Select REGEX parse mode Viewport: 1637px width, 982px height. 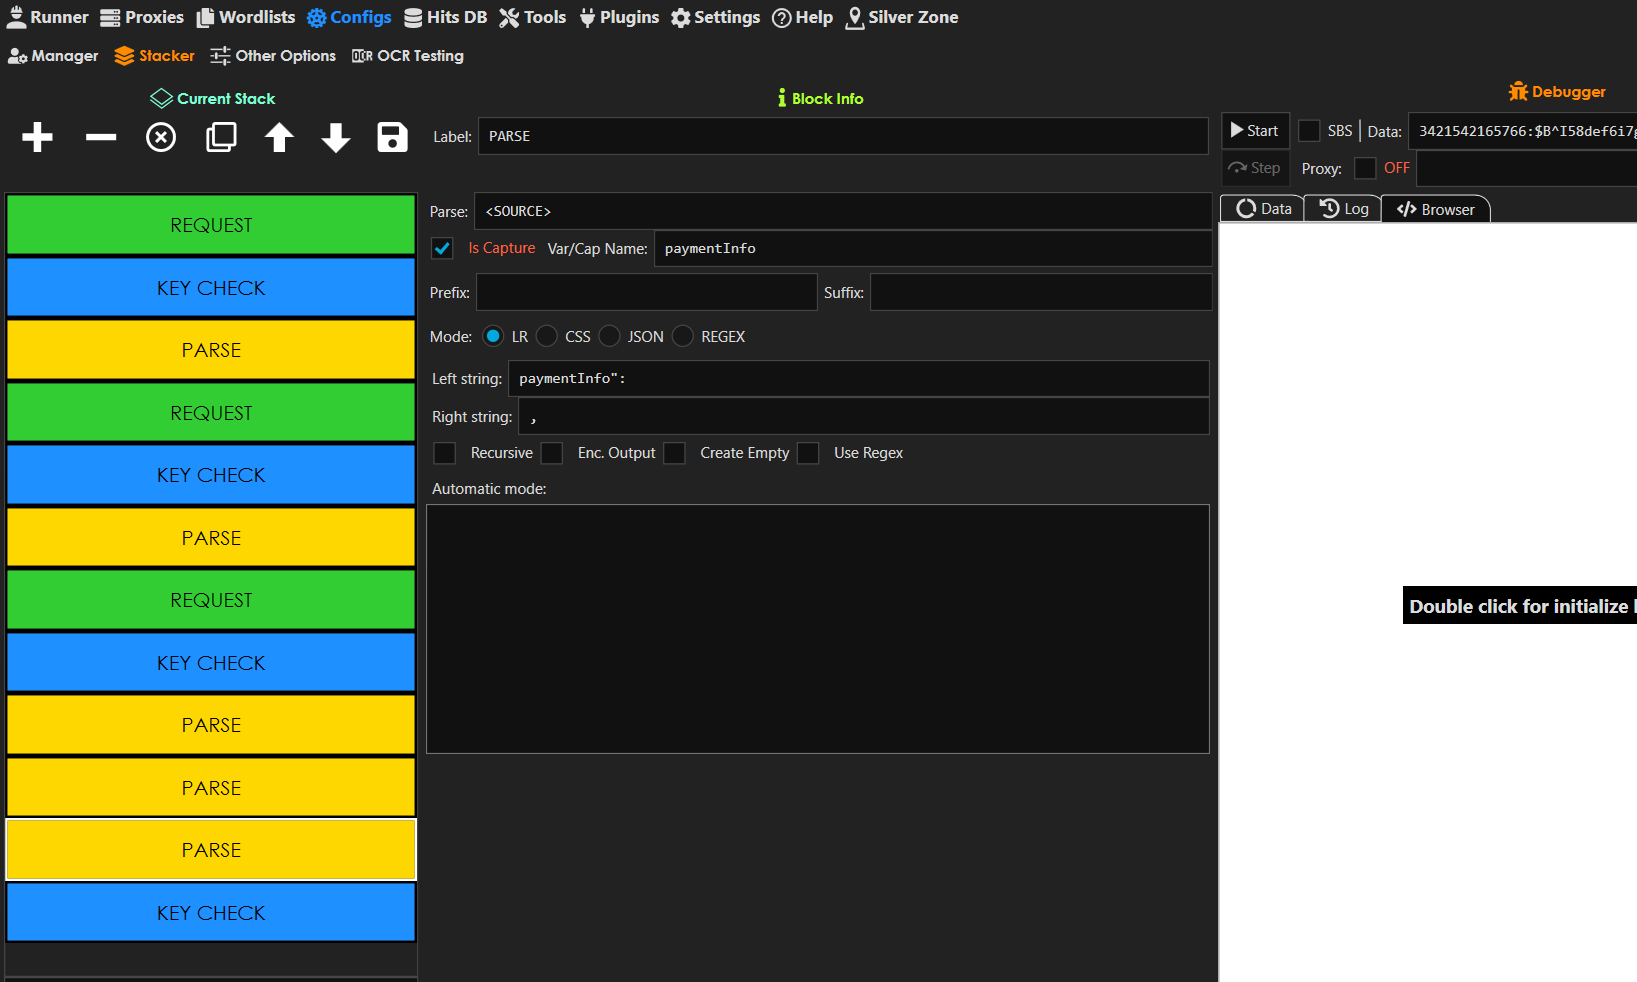tap(683, 337)
